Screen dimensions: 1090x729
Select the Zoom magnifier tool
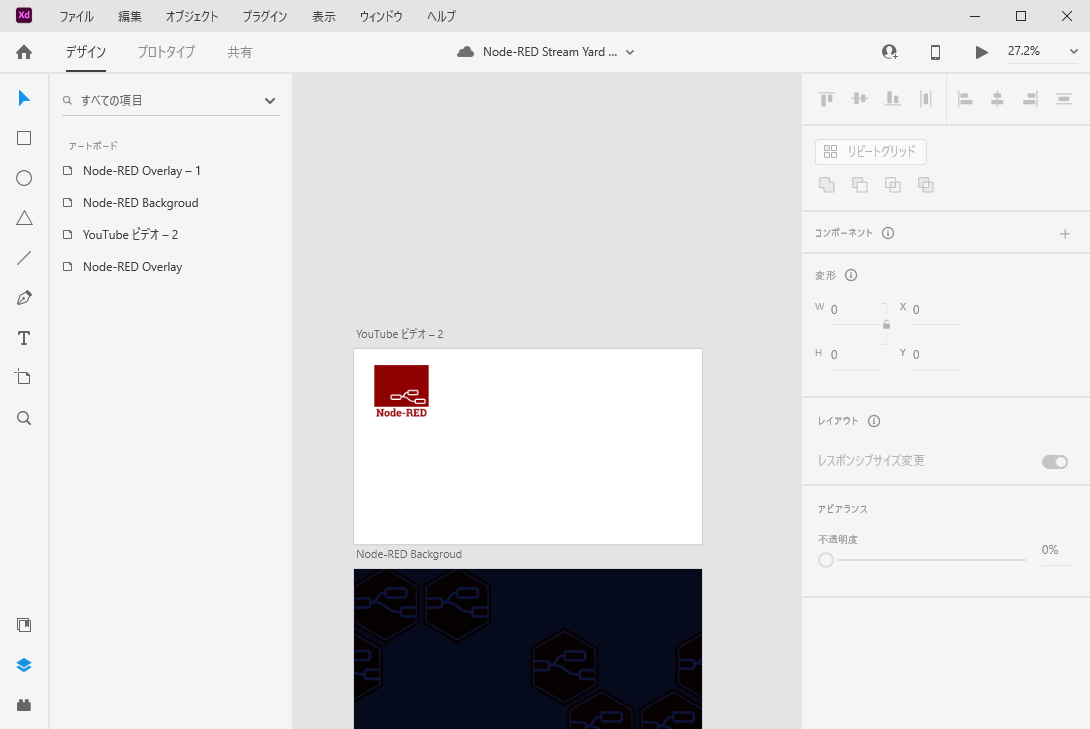(x=24, y=418)
